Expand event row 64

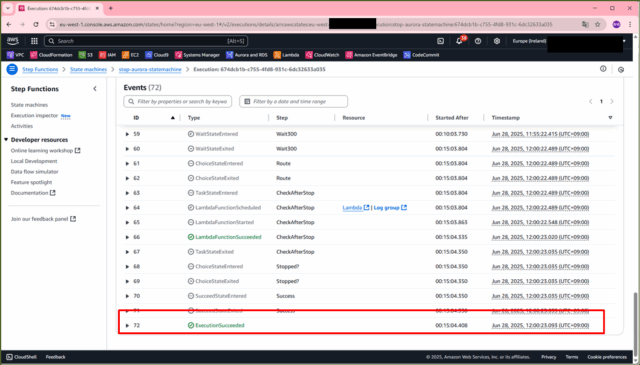(127, 207)
